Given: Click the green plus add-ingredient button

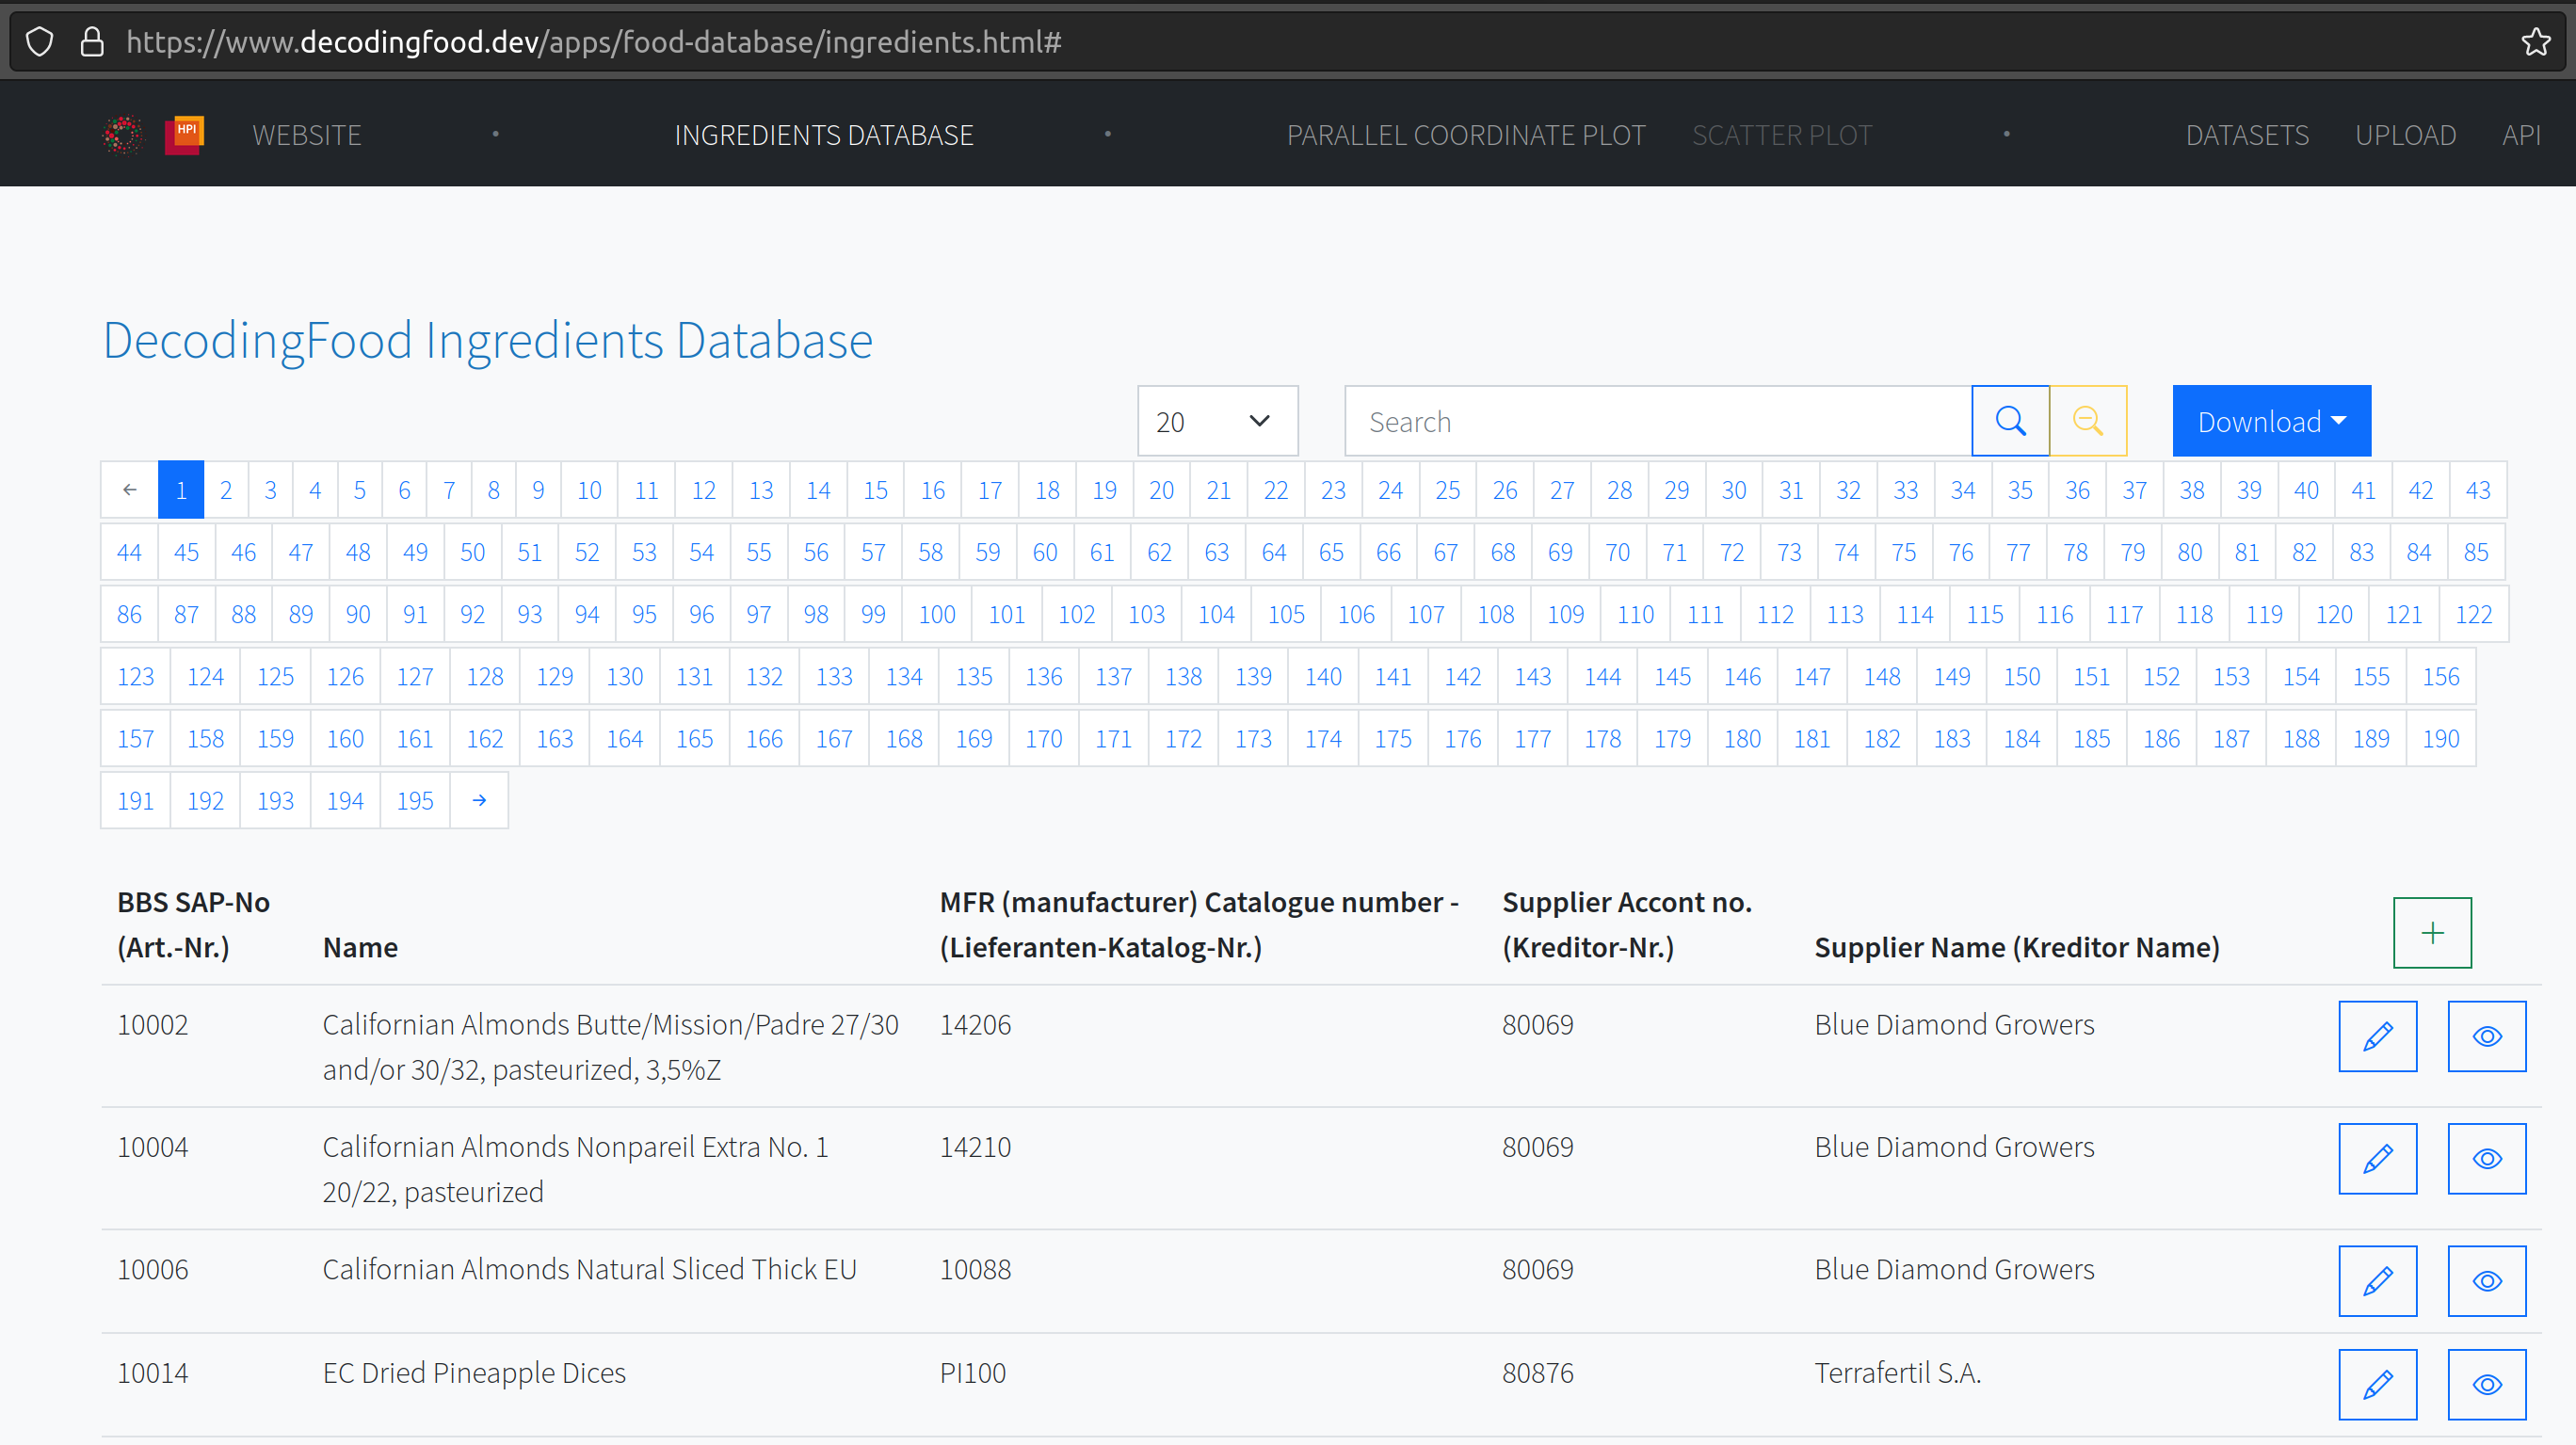Looking at the screenshot, I should click(2431, 932).
